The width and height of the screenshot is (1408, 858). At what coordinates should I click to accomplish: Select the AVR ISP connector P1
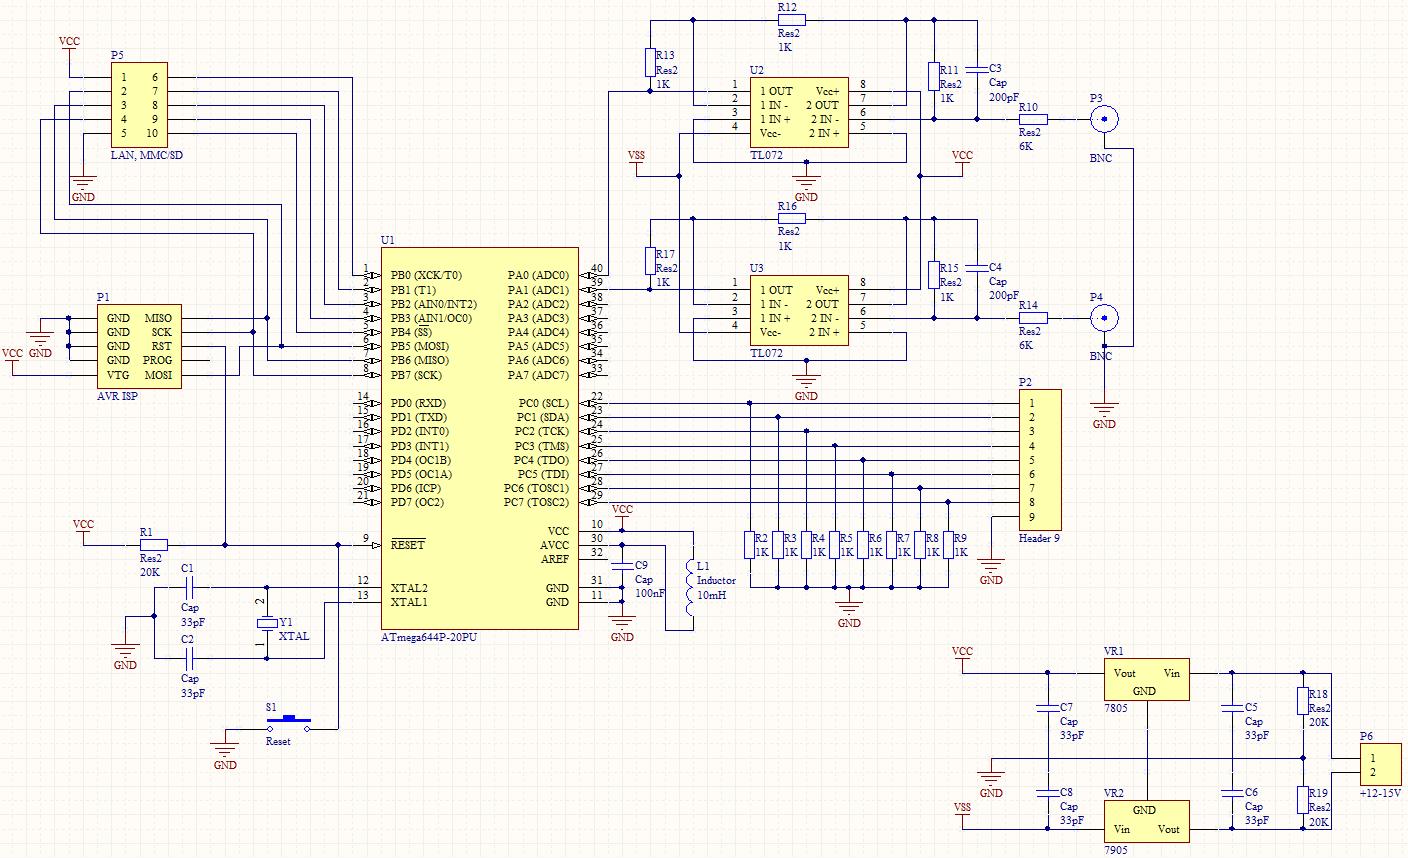139,346
